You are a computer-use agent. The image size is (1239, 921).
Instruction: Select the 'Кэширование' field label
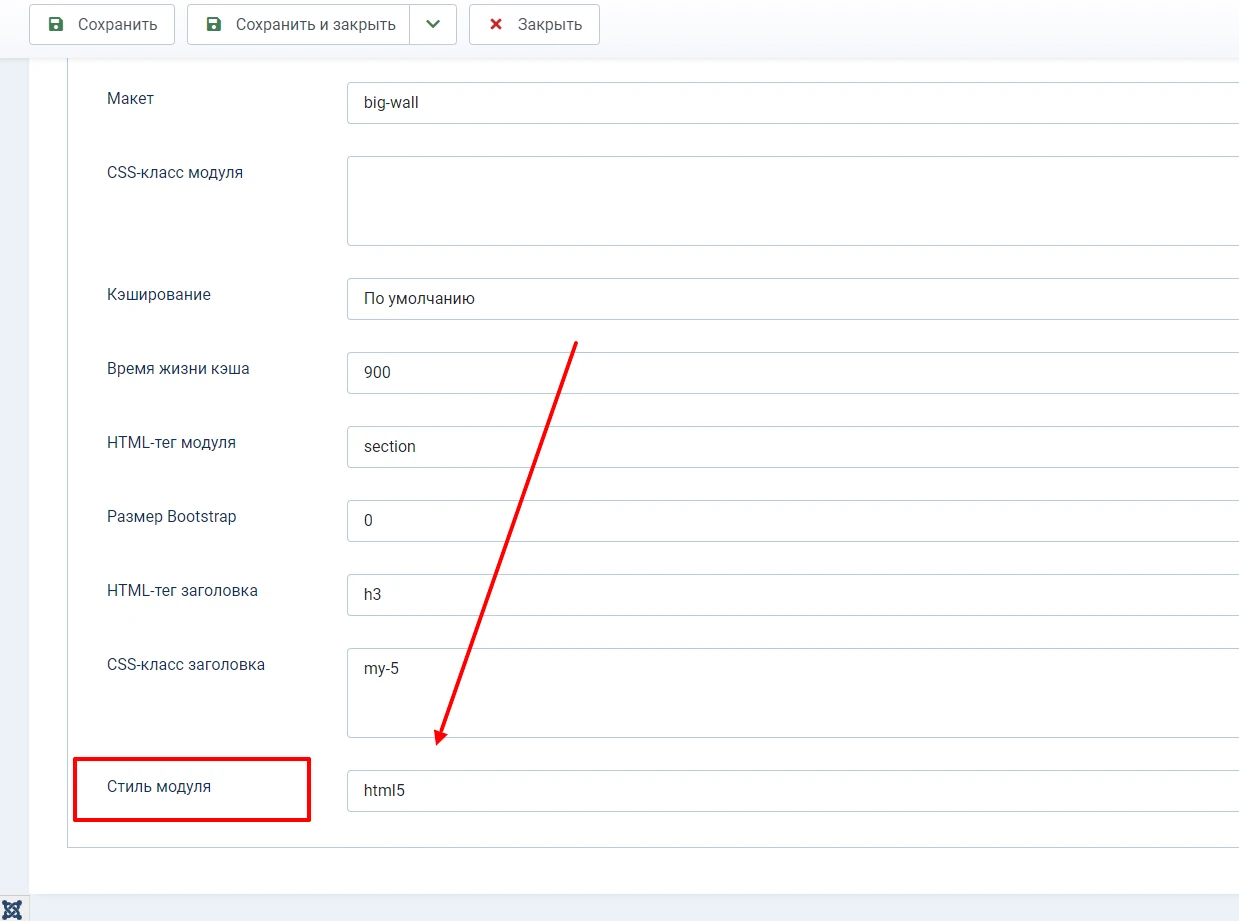point(158,294)
